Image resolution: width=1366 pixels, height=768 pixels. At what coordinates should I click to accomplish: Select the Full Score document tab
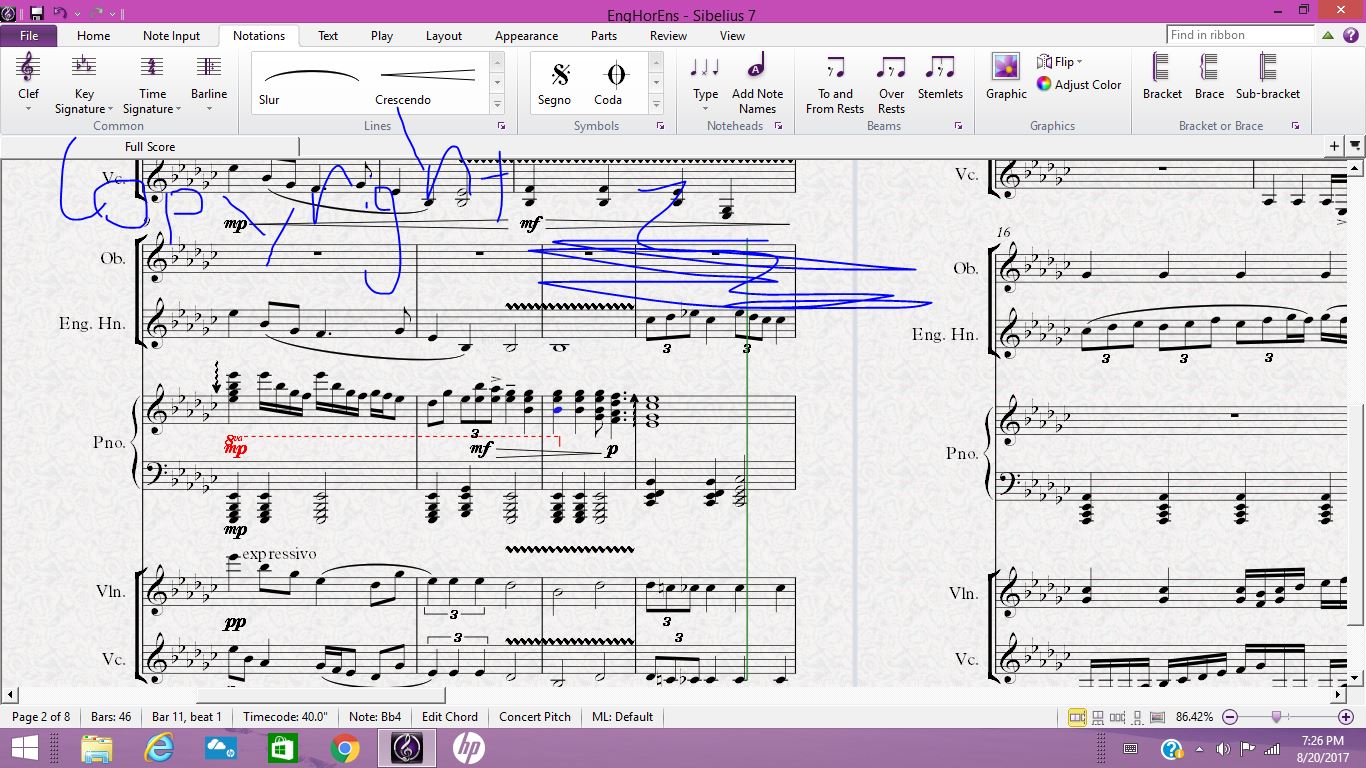tap(150, 146)
